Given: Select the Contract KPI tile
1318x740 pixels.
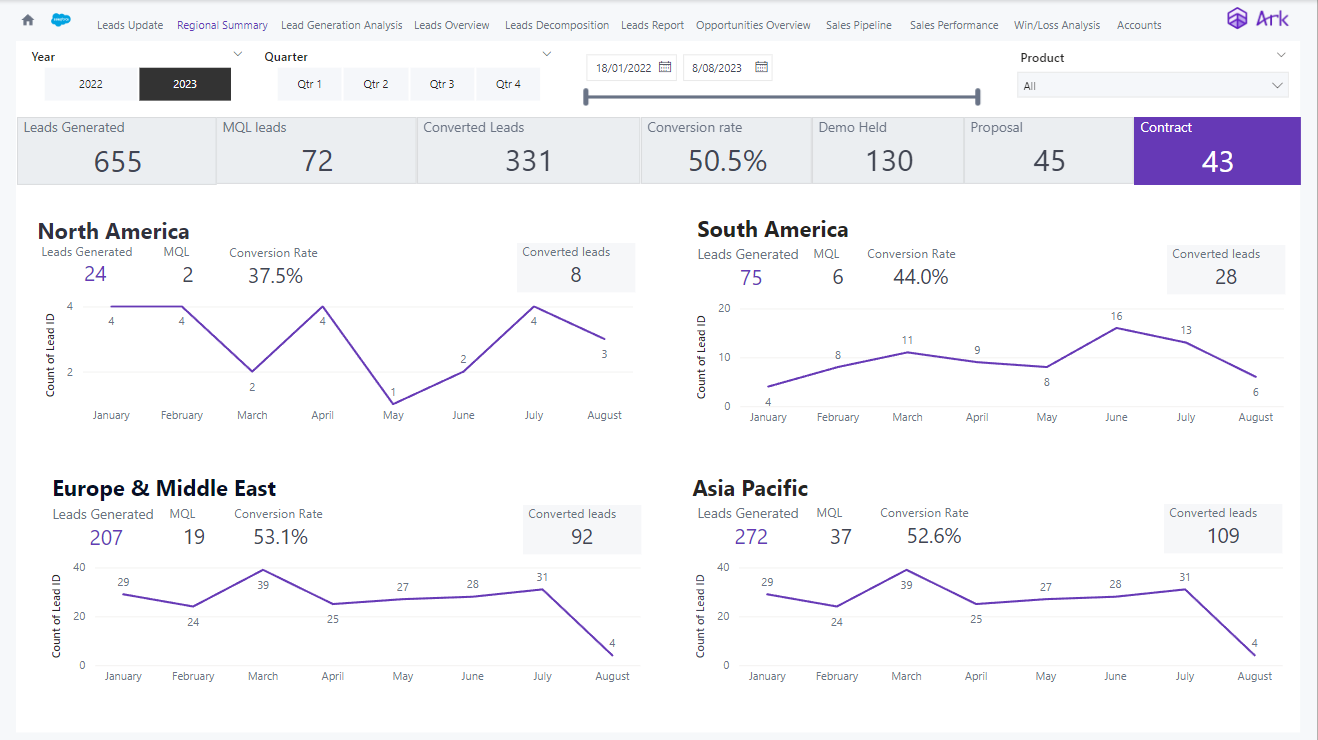Looking at the screenshot, I should [1216, 150].
